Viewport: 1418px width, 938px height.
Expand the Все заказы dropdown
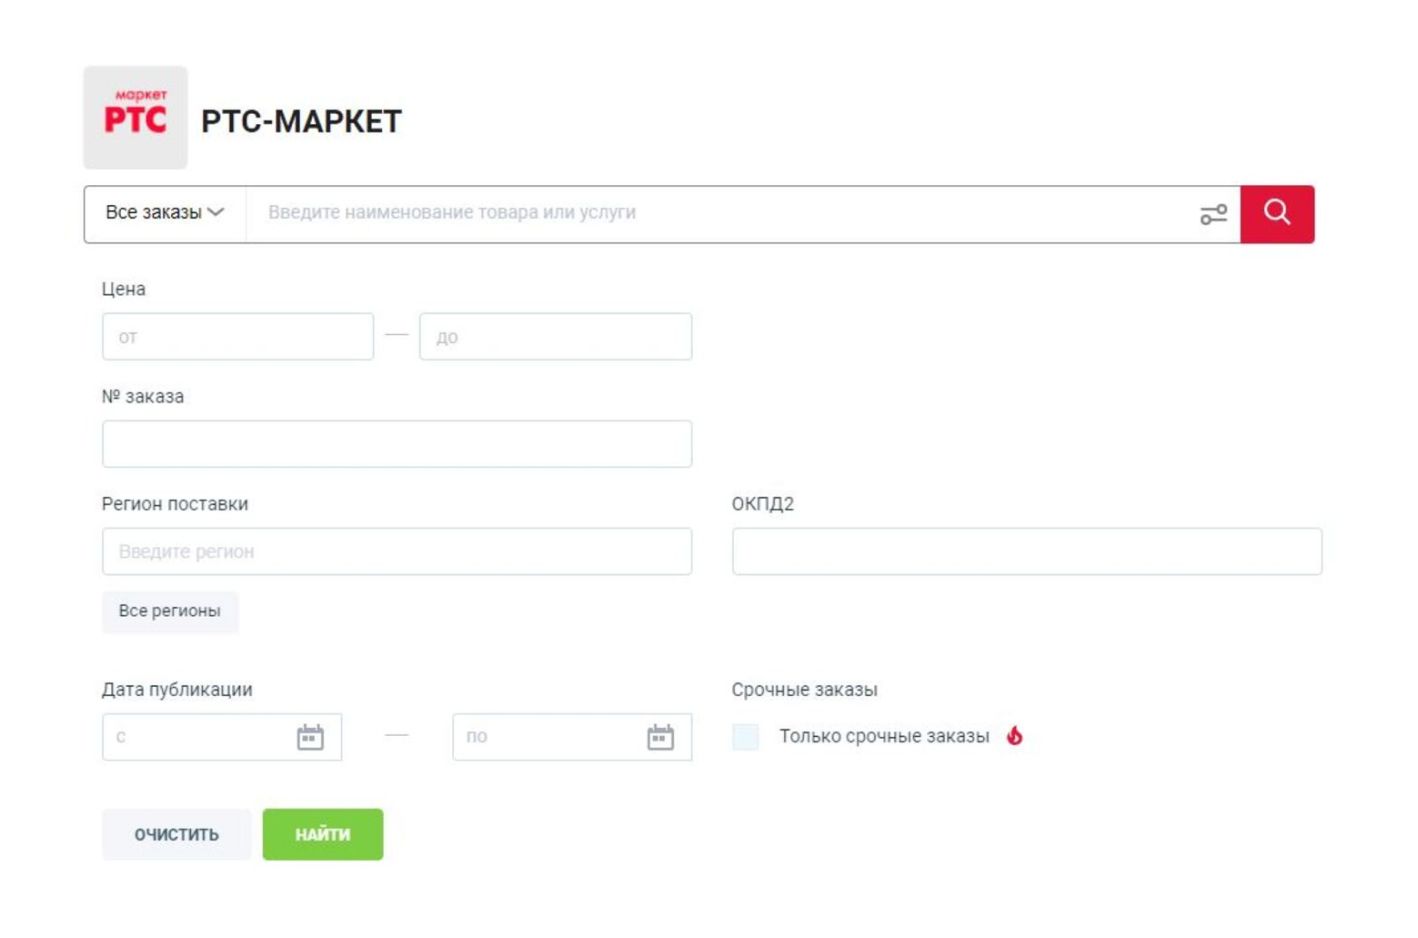point(164,213)
